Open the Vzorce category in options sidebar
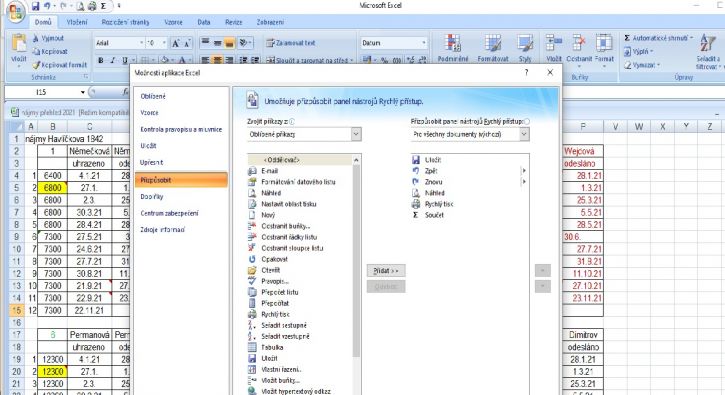Screen dimensions: 725x395 tap(149, 112)
